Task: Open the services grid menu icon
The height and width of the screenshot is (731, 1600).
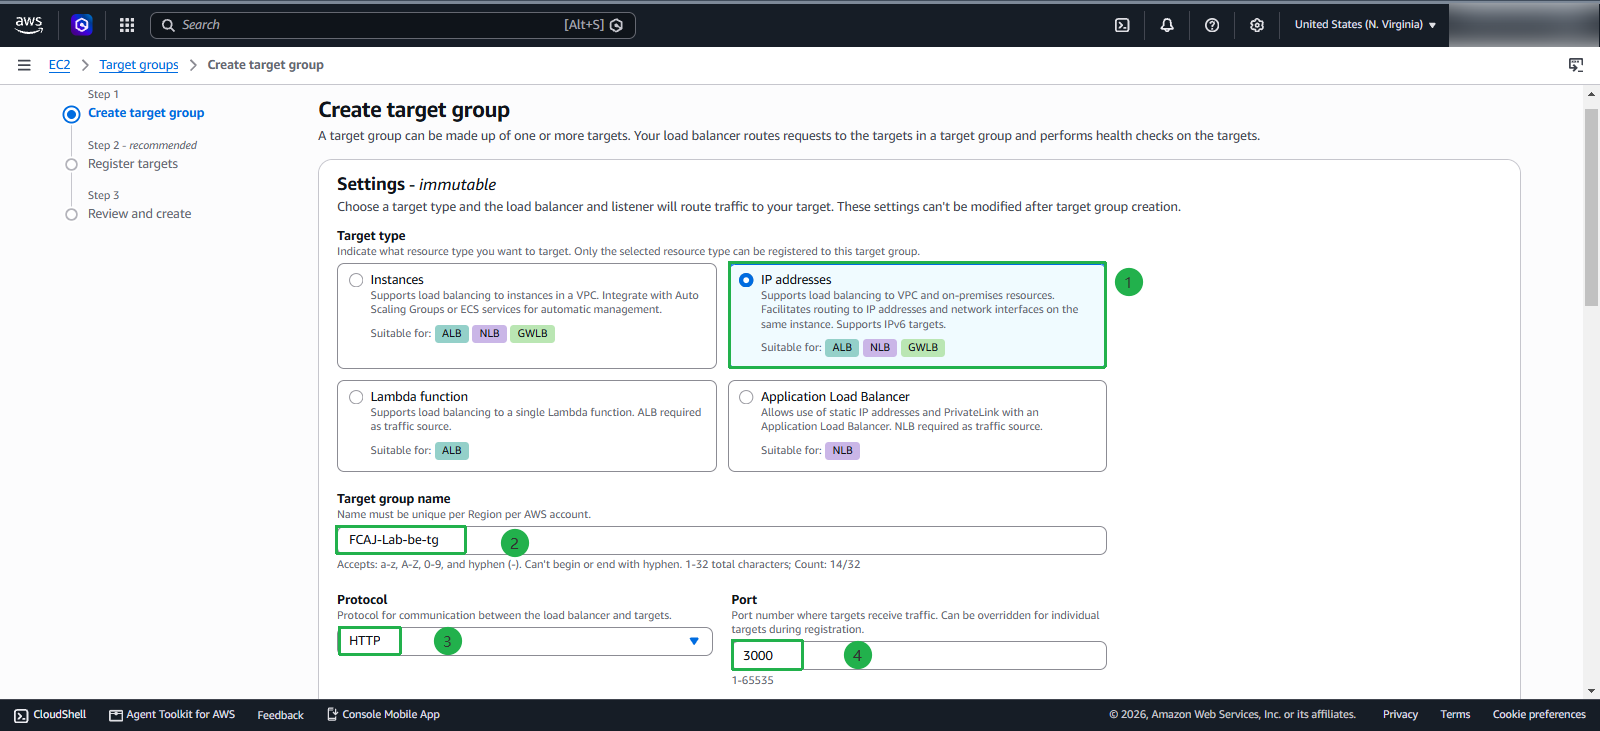Action: click(127, 25)
